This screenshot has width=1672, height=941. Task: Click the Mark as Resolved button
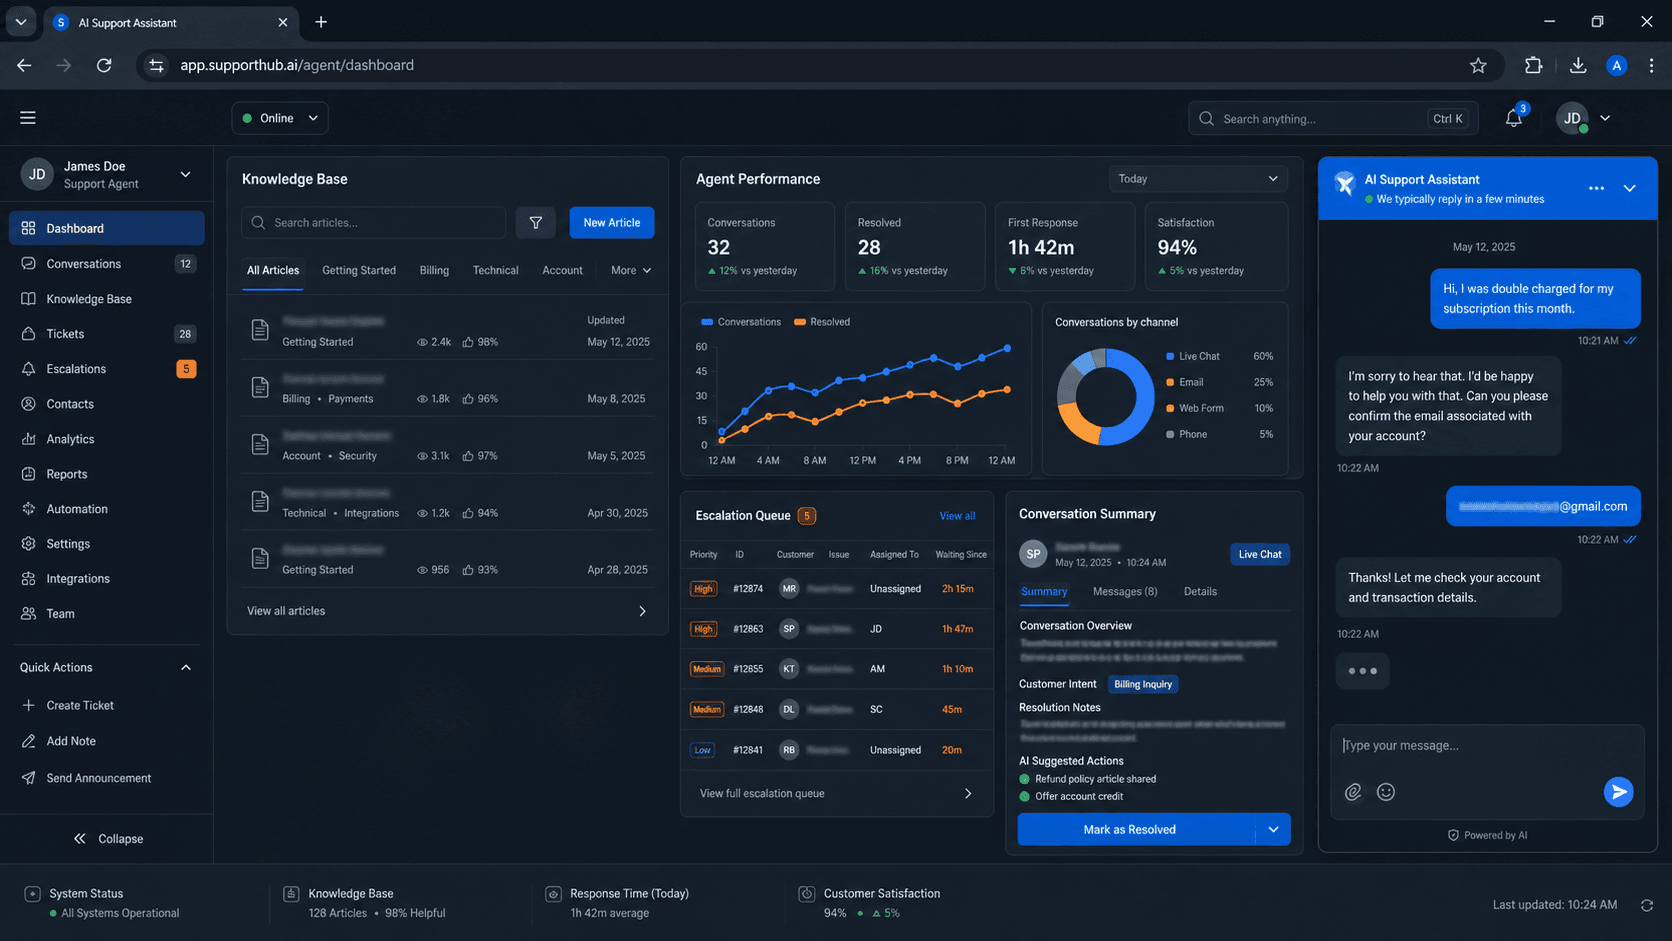point(1129,829)
